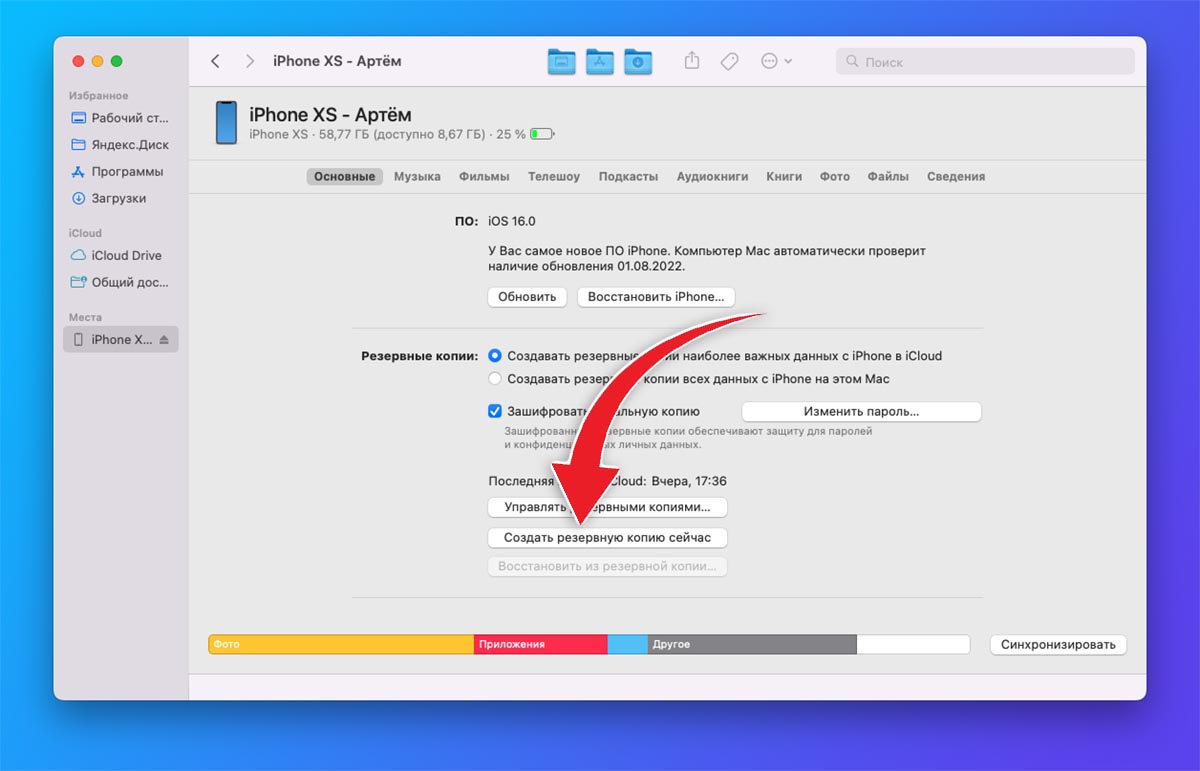Click the Избранное sidebar header
Screen dimensions: 1200x771
(99, 96)
